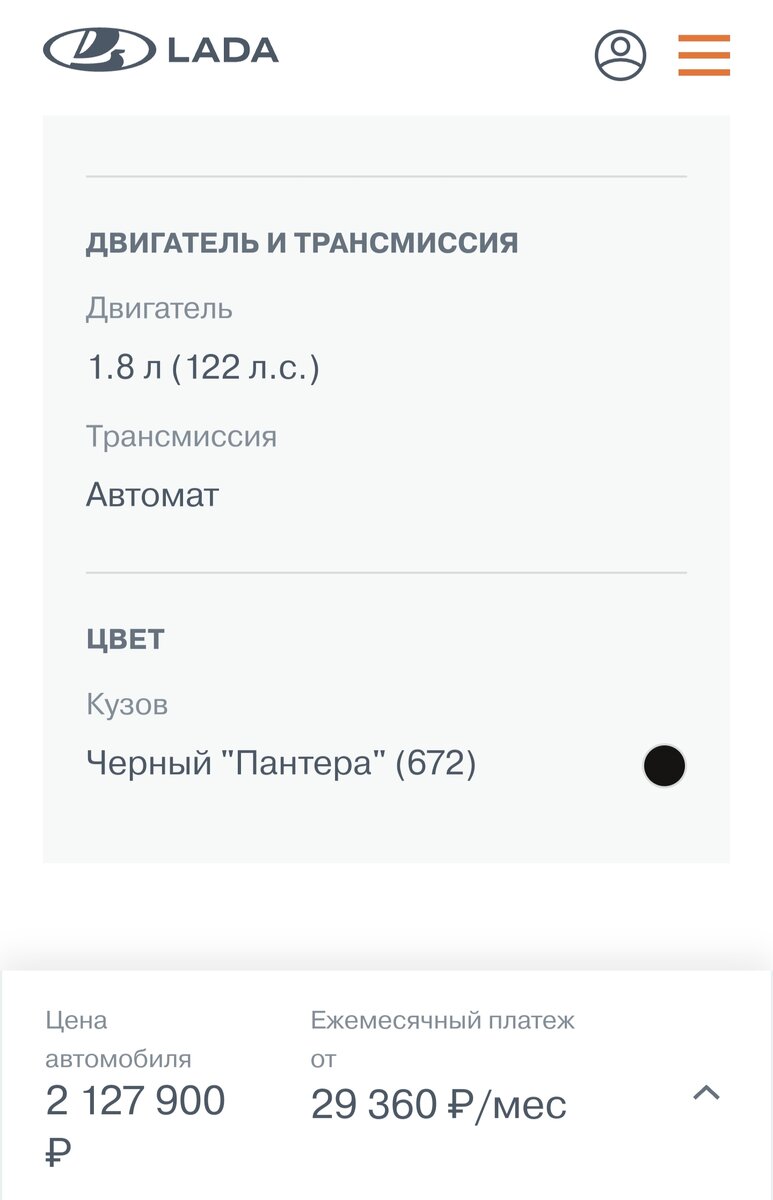Click the monthly payment 29 360 ₽/мес link

coord(440,1104)
